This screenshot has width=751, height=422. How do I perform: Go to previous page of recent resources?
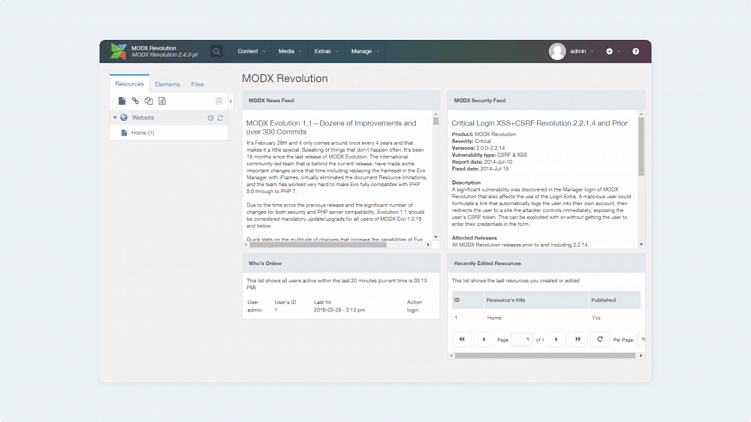pos(484,339)
